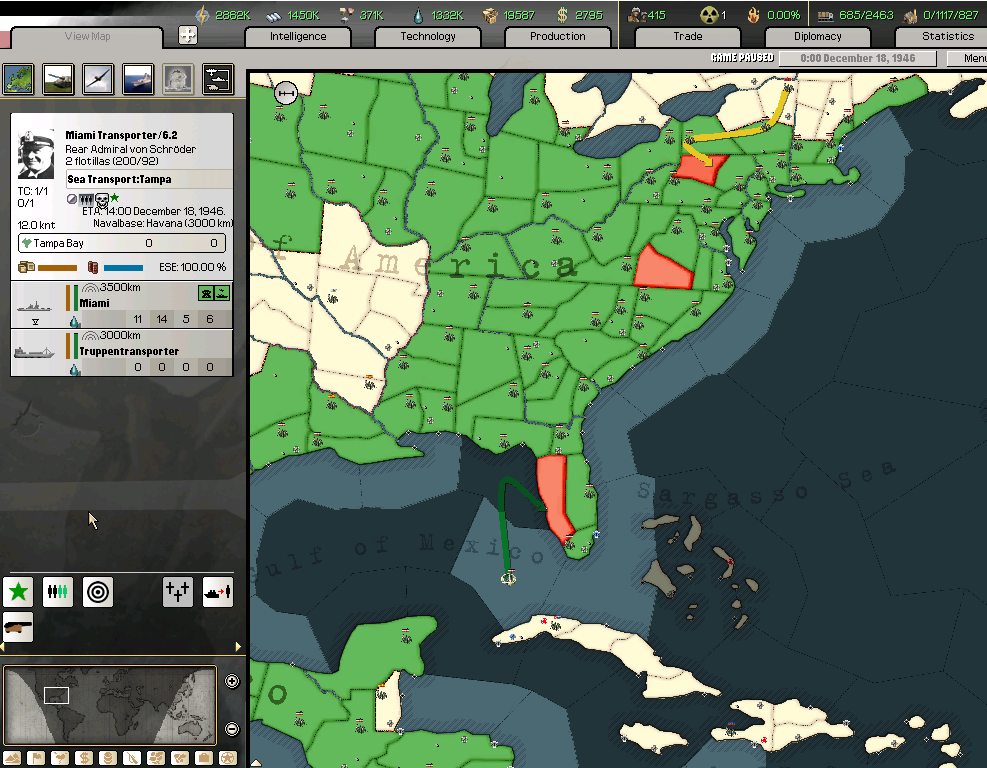Click the world minimap thumbnail
The width and height of the screenshot is (987, 768).
109,705
